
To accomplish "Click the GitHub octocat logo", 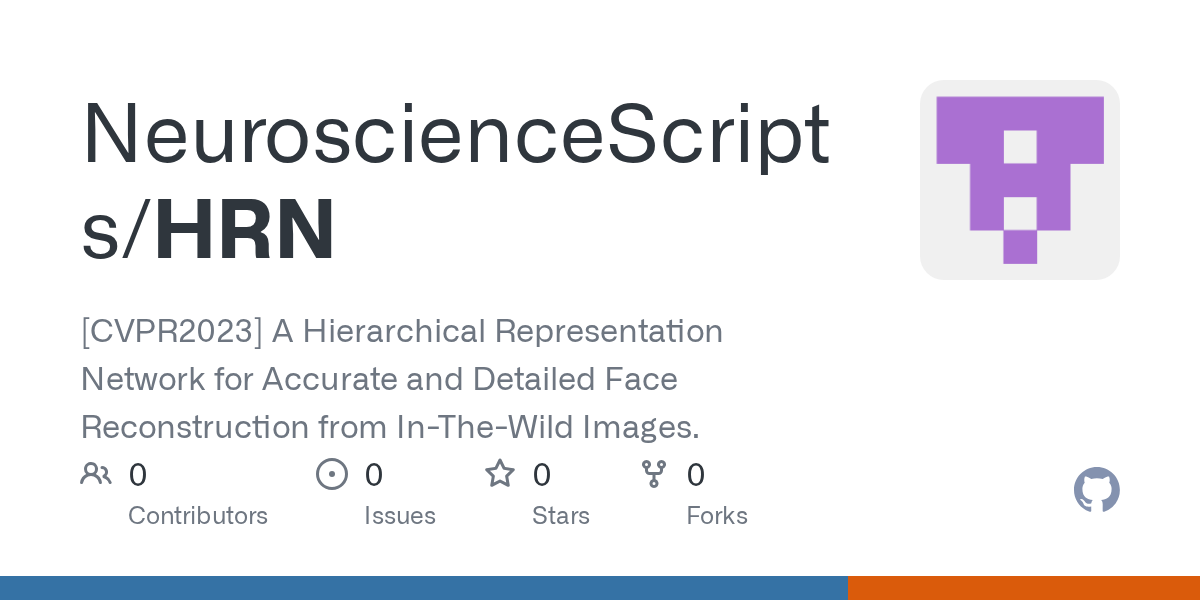I will coord(1097,490).
